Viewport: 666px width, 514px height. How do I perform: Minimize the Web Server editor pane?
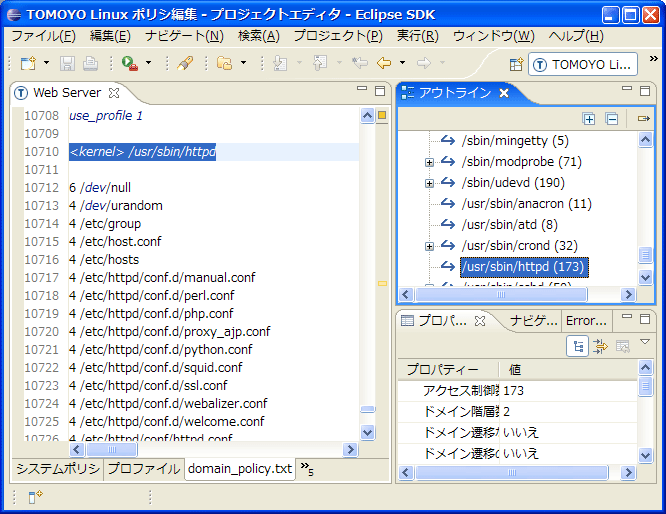tap(362, 89)
